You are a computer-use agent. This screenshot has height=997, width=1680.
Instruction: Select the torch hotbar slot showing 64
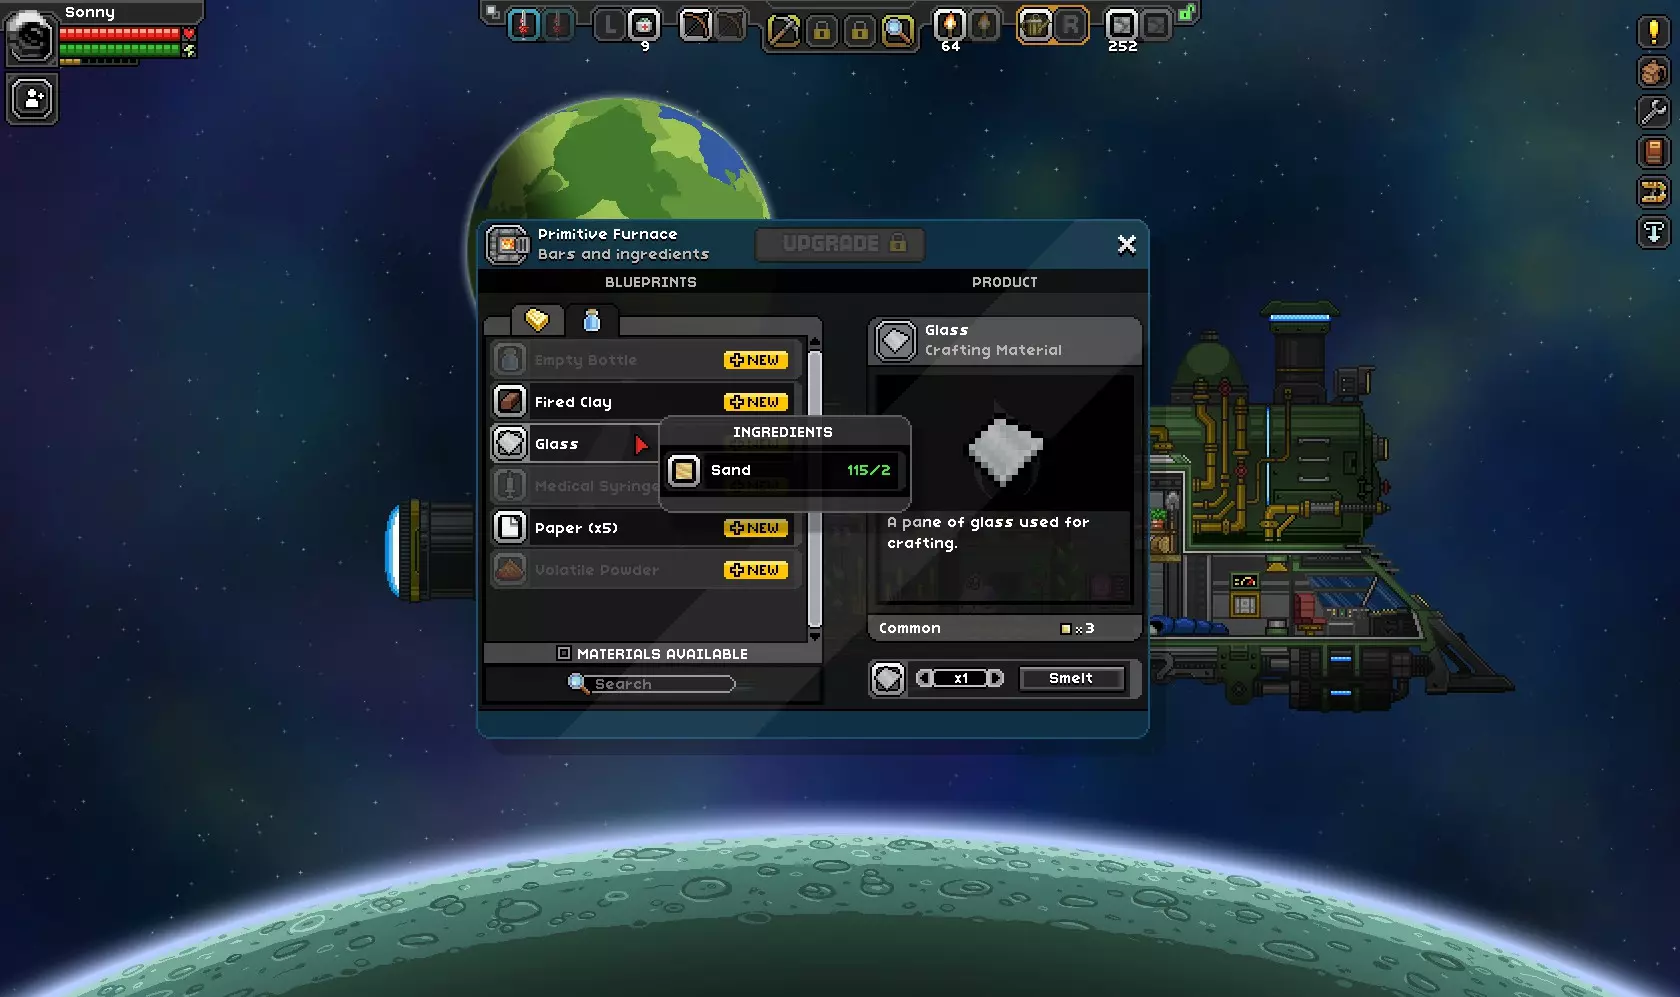(x=949, y=25)
